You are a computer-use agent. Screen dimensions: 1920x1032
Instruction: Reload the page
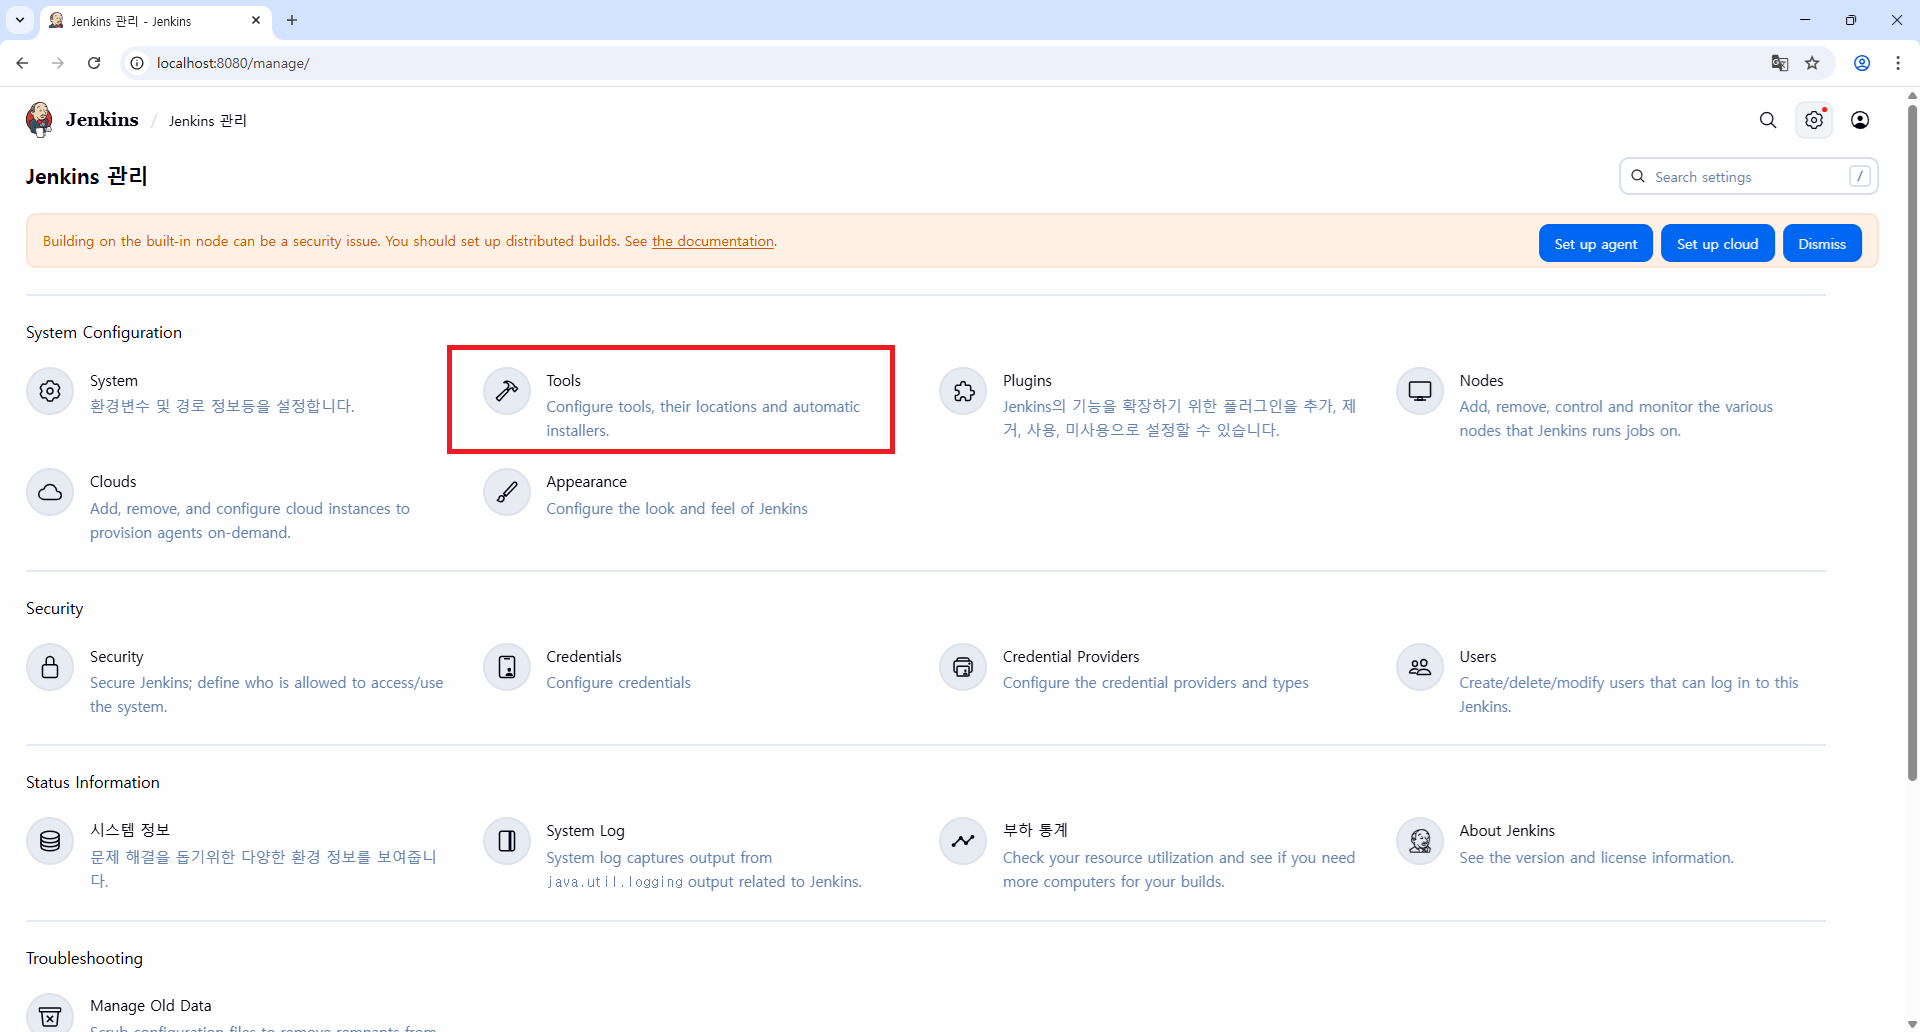pos(94,63)
